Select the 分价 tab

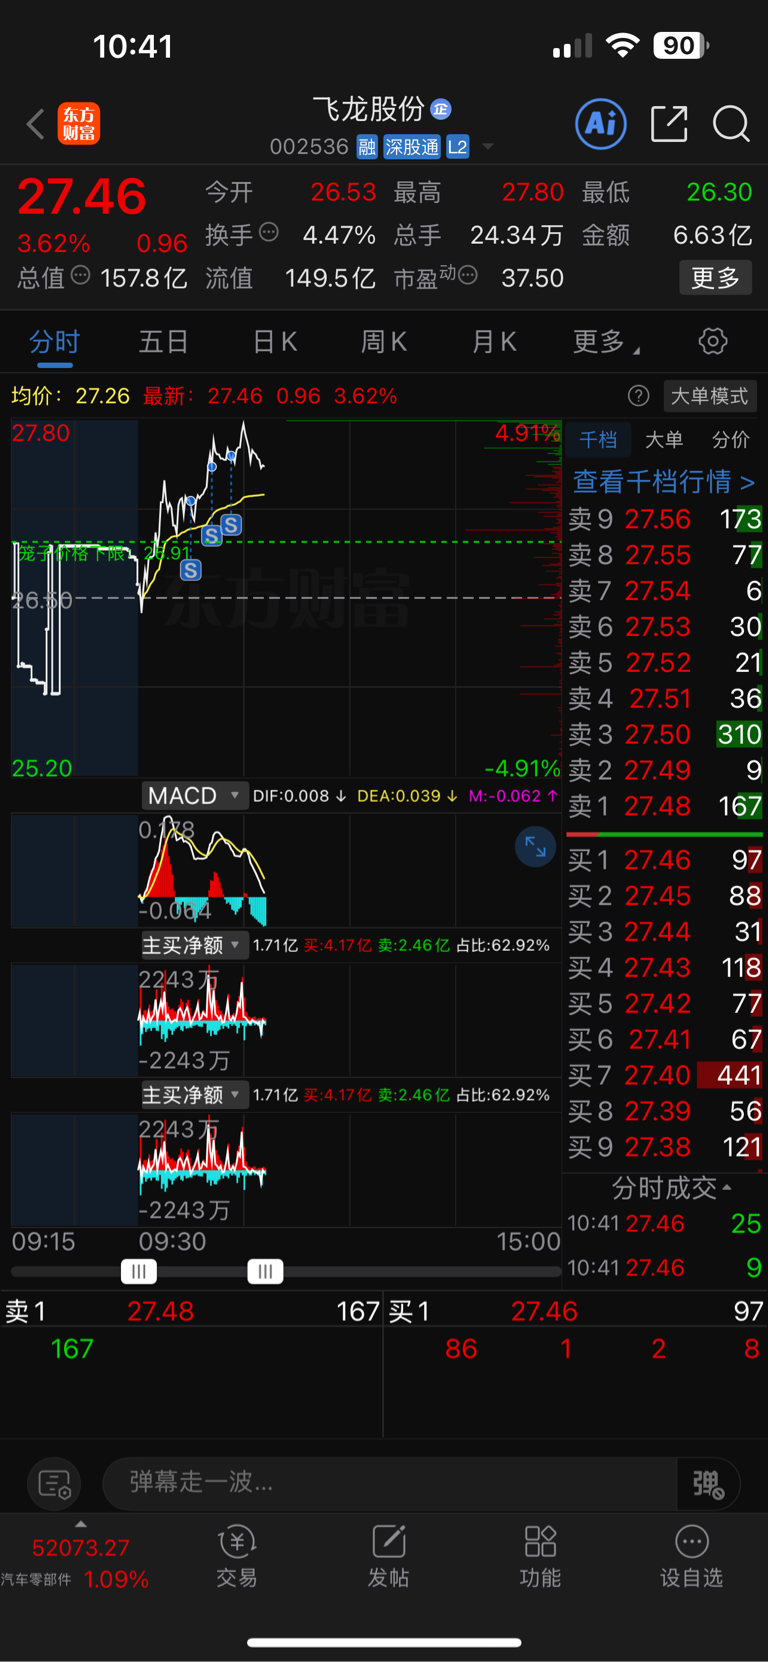[x=730, y=439]
